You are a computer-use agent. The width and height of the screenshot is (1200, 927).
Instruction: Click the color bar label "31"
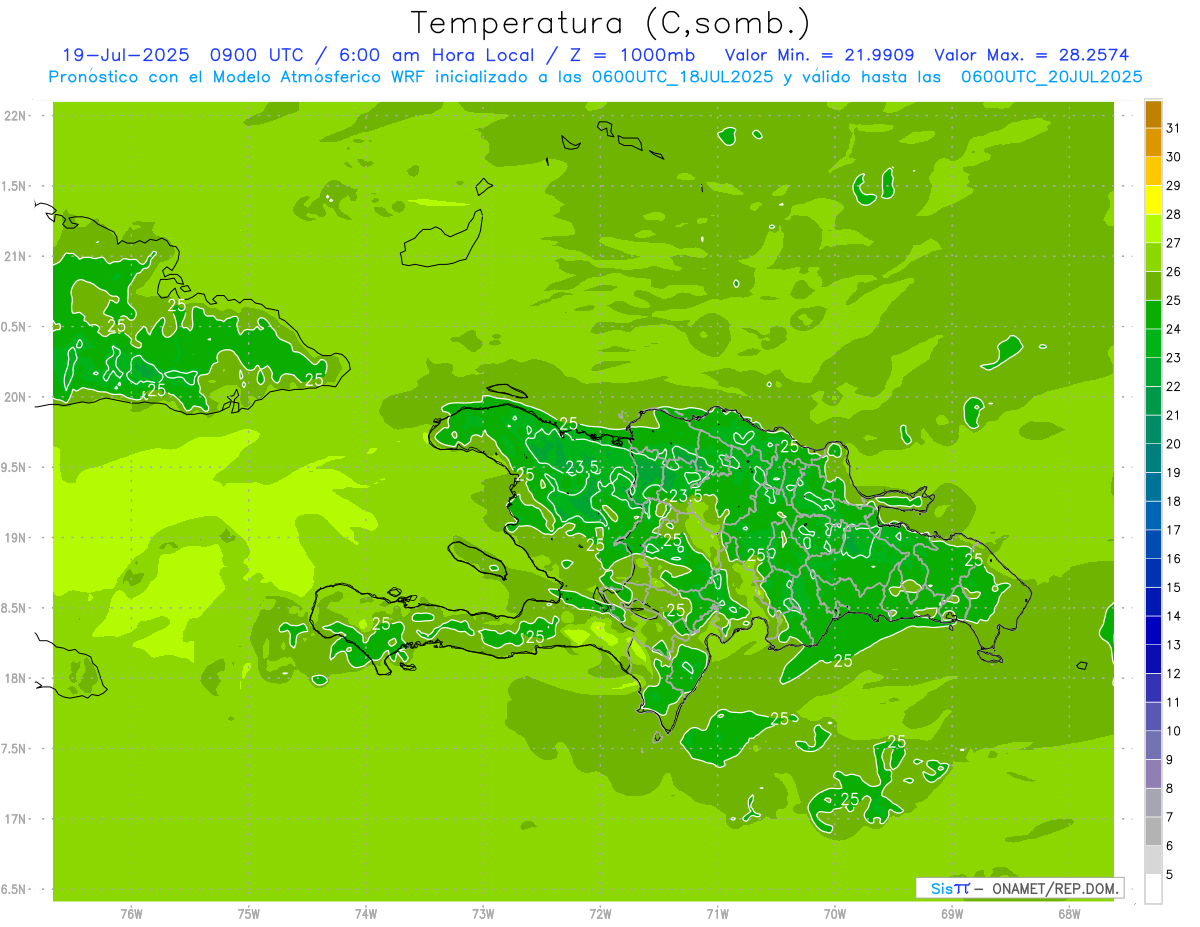[x=1174, y=128]
